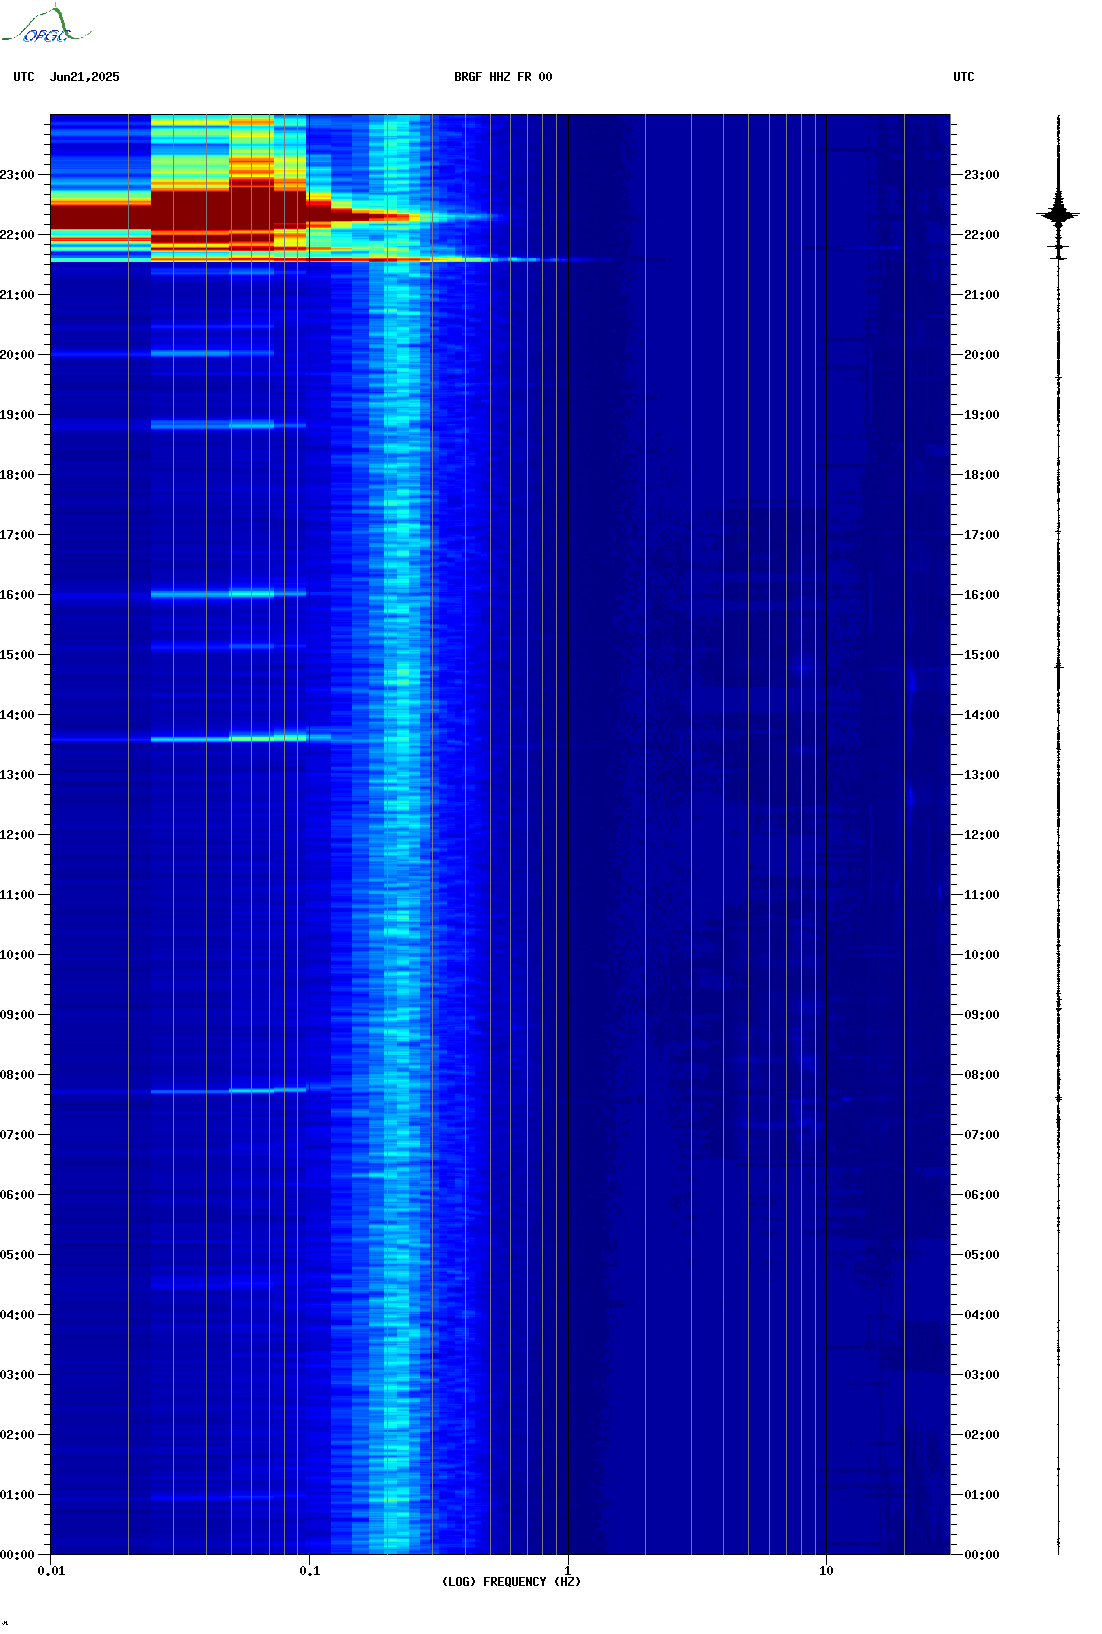Click the 16:00 label on the left time axis
Screen dimensions: 1102x1634
click(17, 595)
